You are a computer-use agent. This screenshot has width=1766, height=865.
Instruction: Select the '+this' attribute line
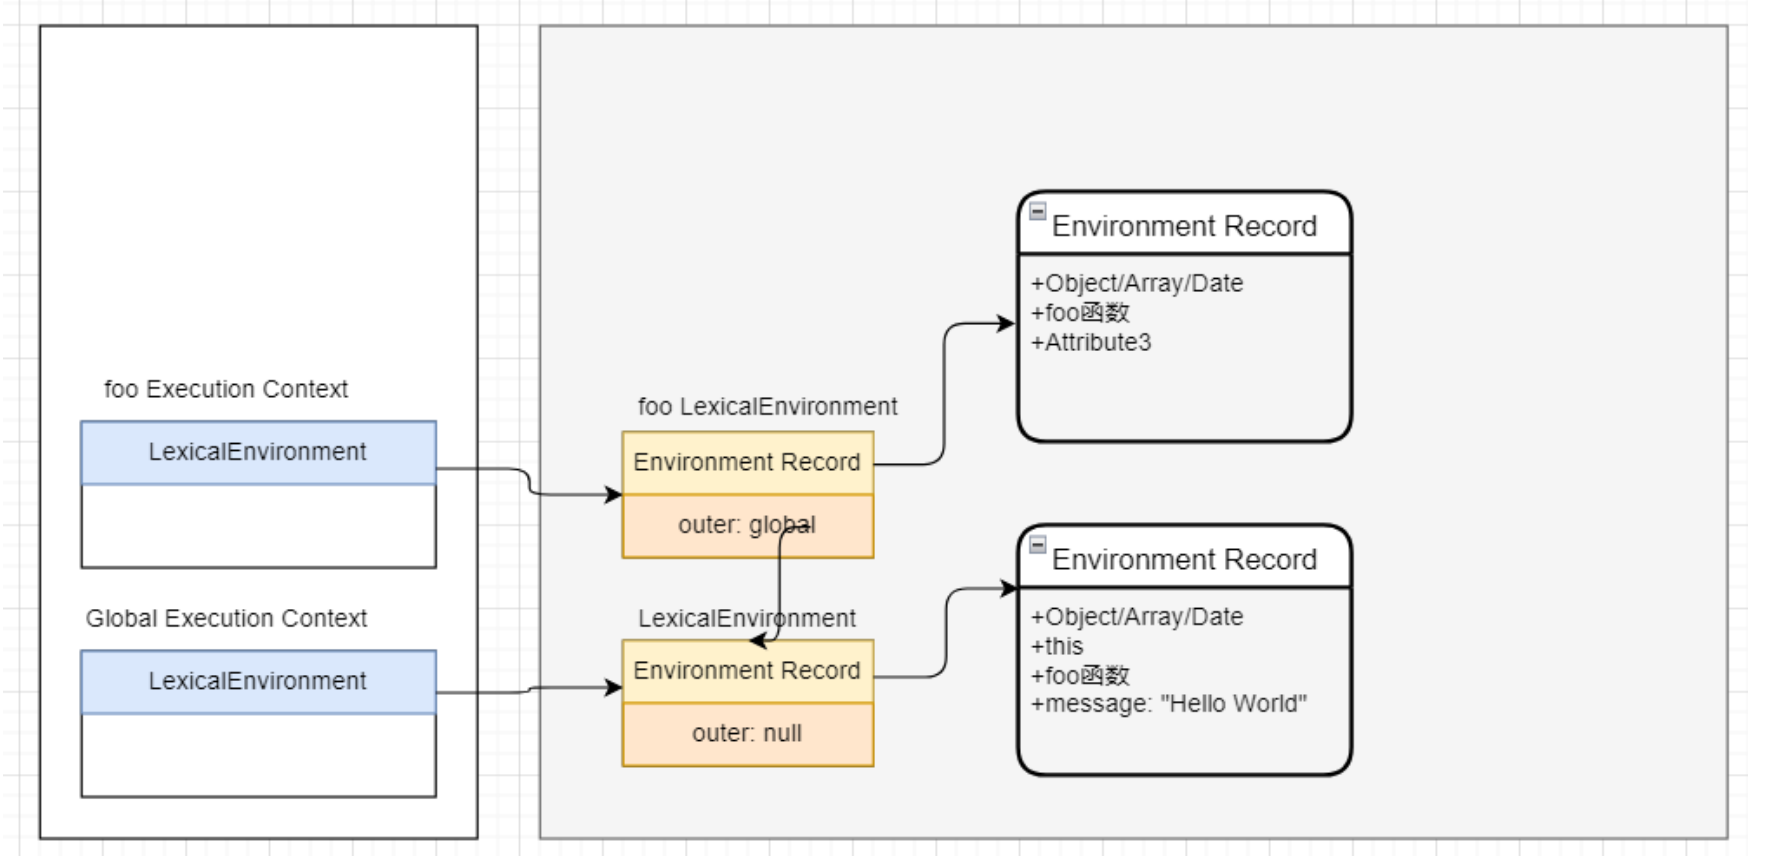(1057, 646)
